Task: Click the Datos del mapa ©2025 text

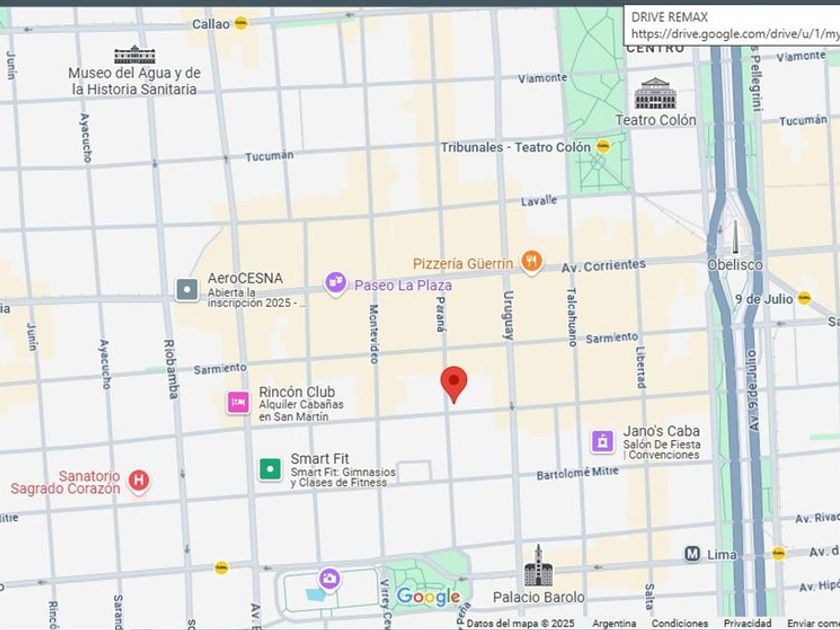Action: click(520, 624)
